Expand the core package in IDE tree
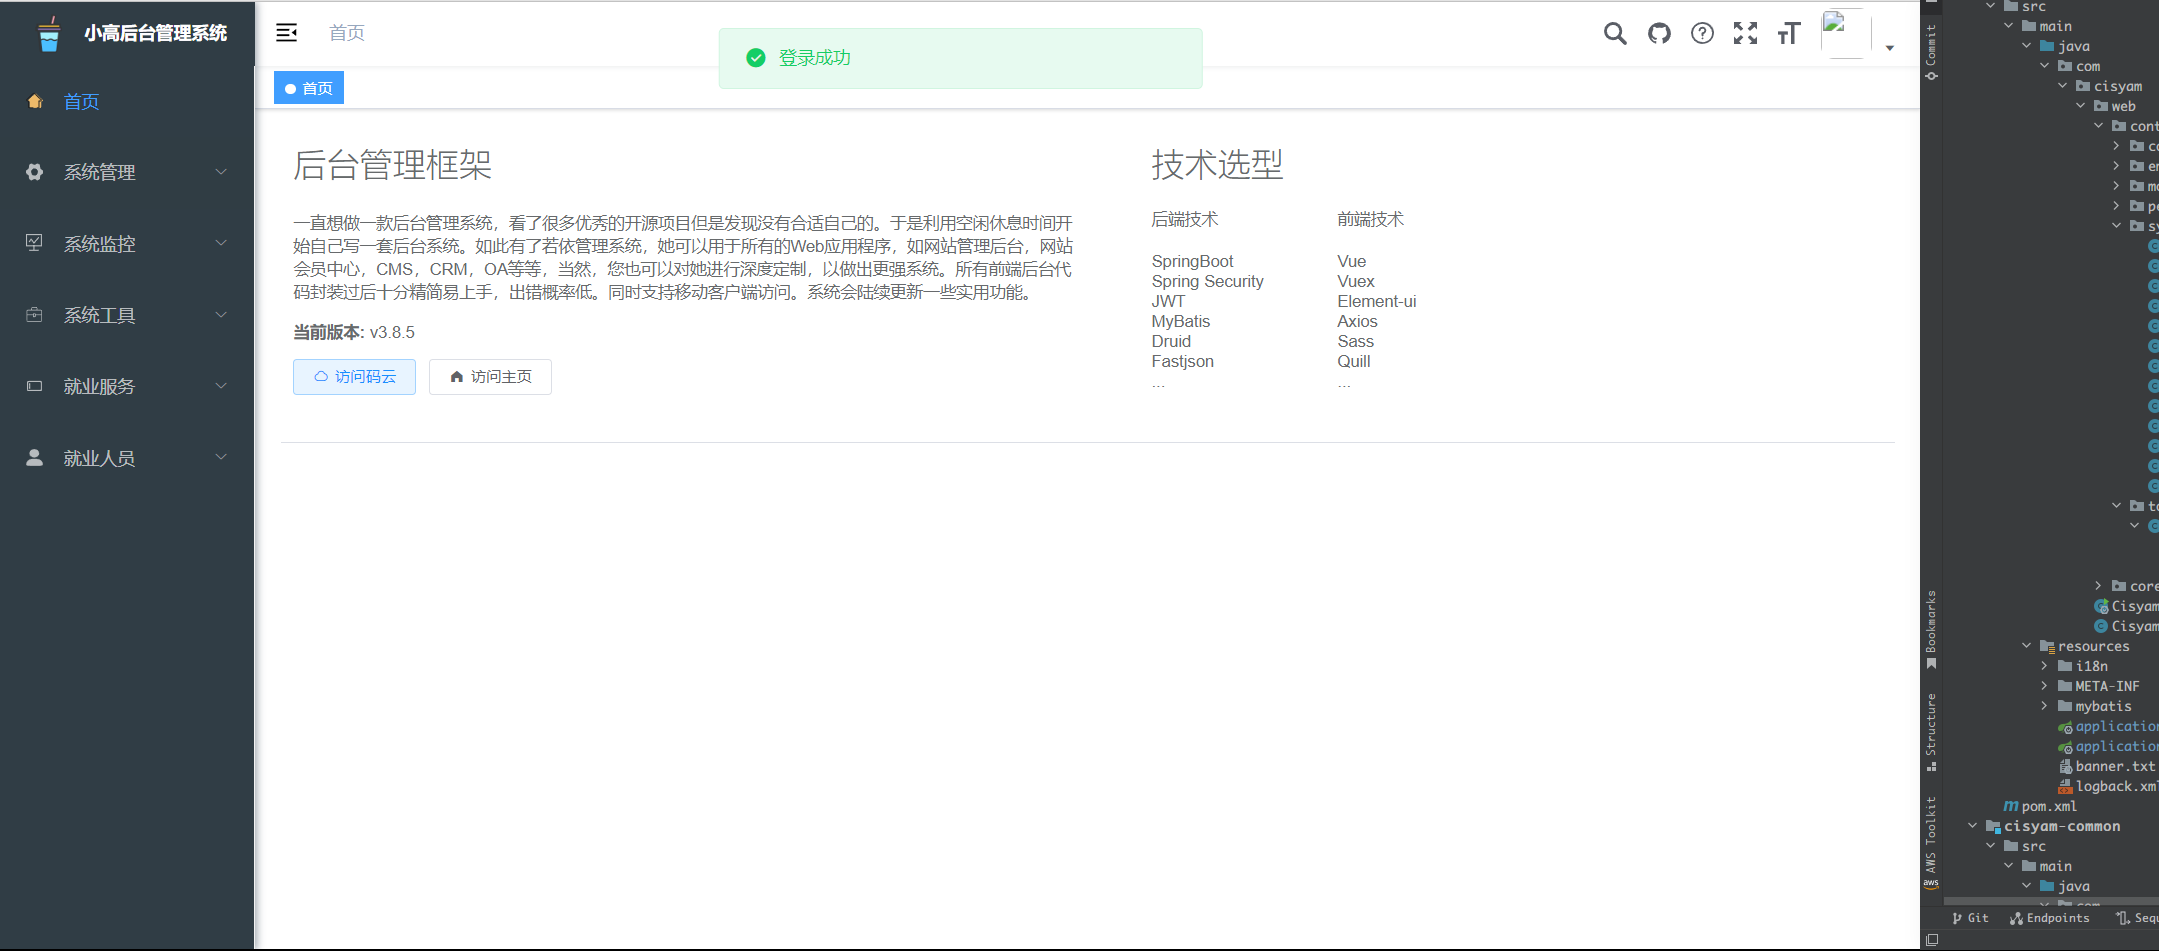This screenshot has height=951, width=2159. click(2098, 586)
